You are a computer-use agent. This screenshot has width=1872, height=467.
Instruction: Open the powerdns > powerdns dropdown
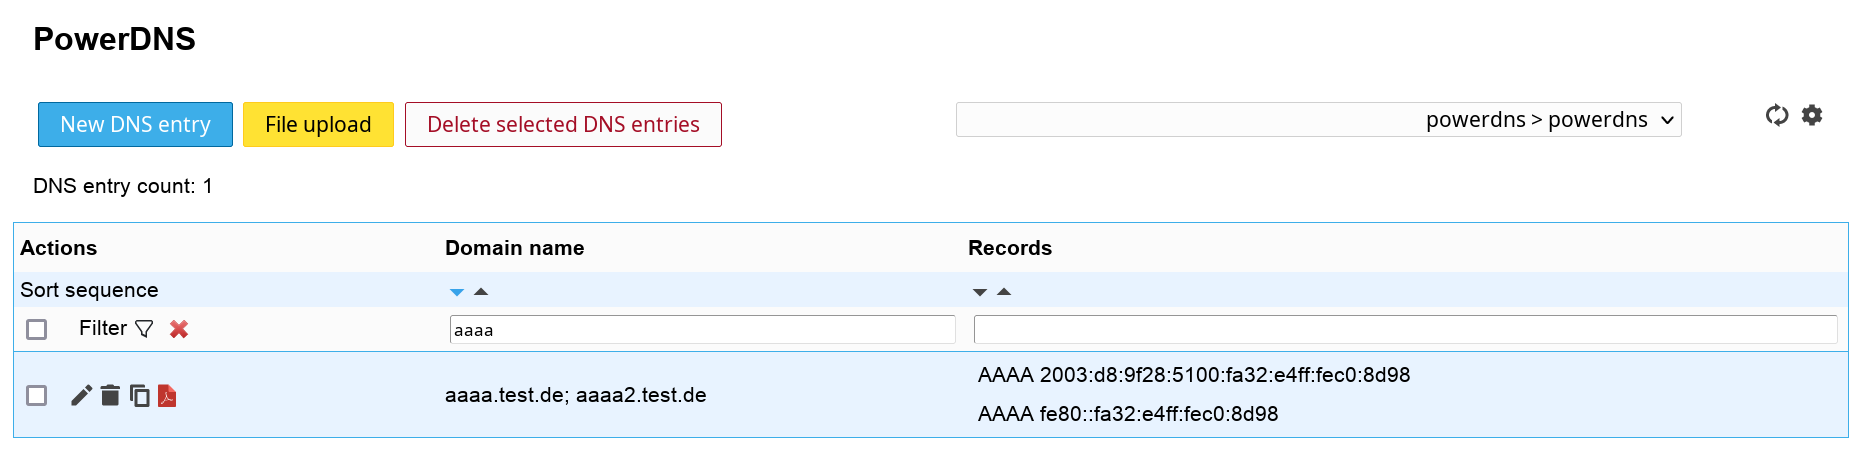coord(1318,120)
